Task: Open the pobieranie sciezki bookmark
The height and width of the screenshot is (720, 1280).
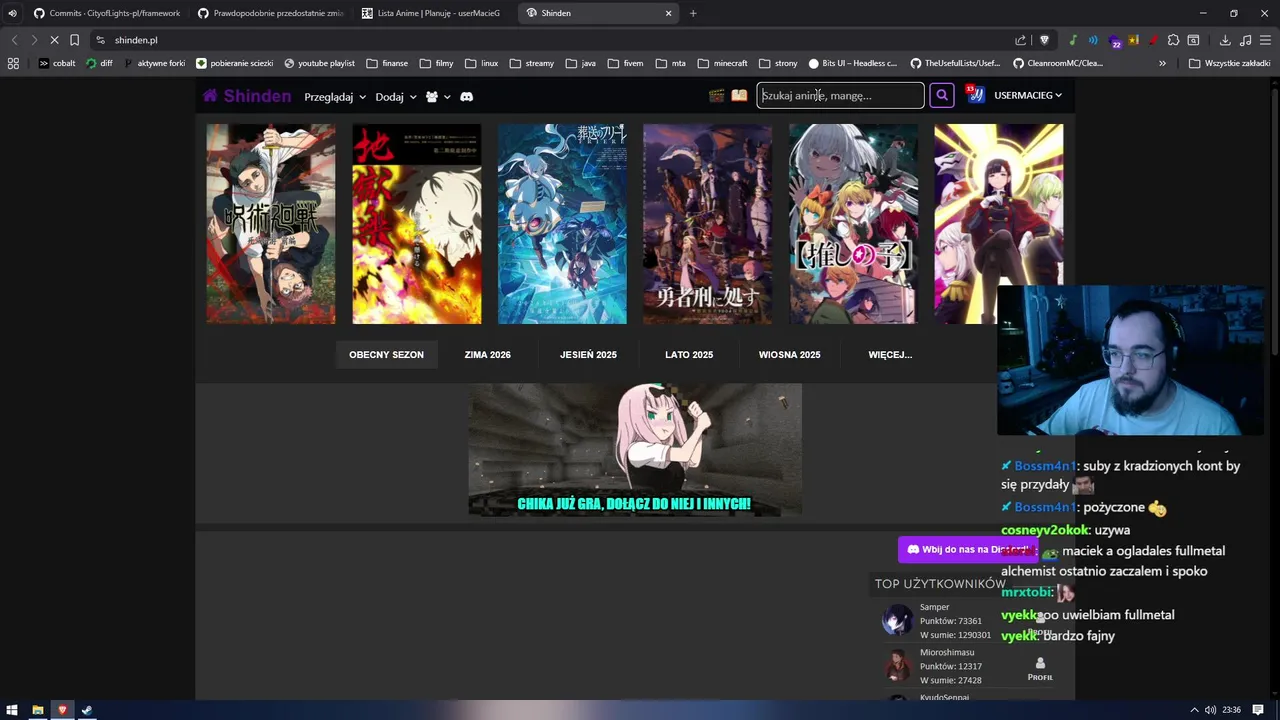Action: [x=234, y=63]
